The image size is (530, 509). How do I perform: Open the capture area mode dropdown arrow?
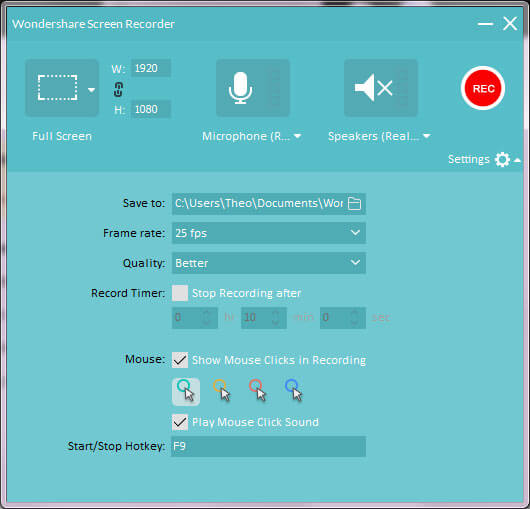[x=91, y=90]
